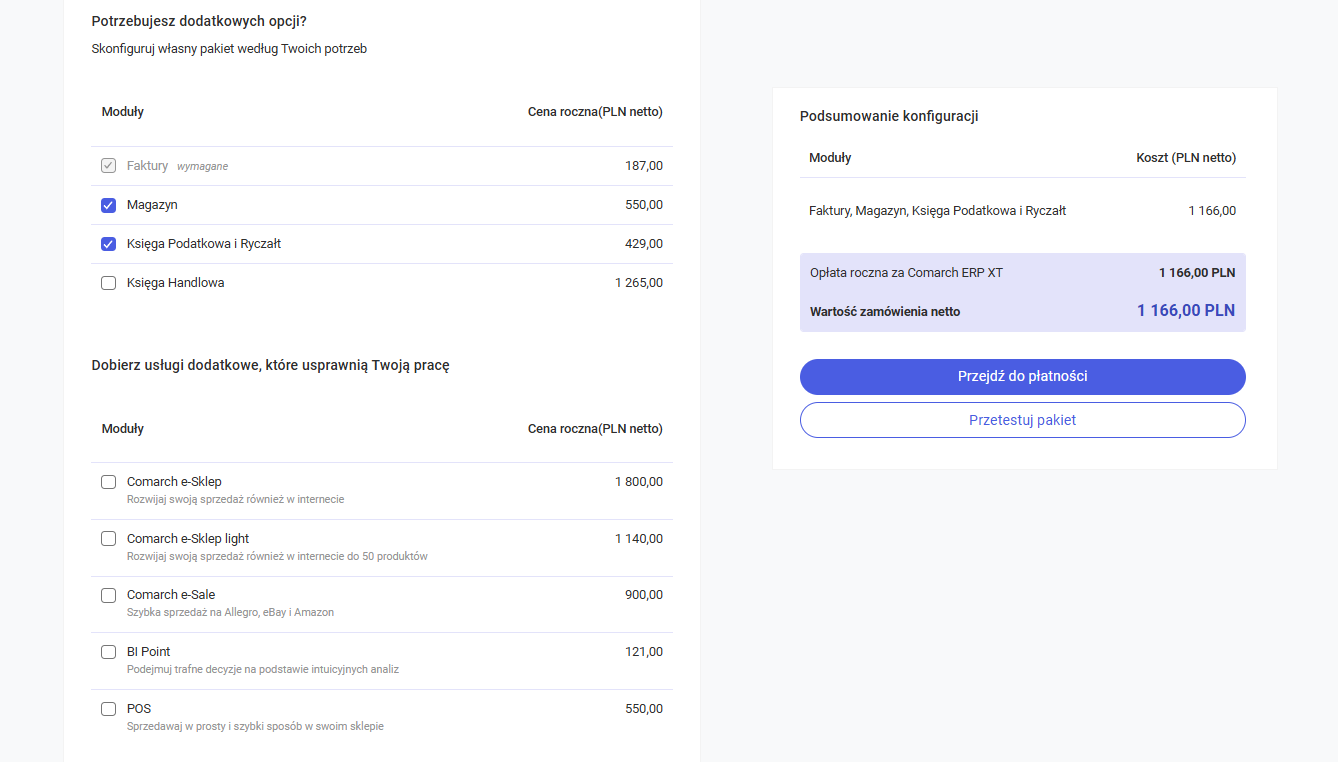Uncheck the Magazyn module checkbox

[109, 205]
